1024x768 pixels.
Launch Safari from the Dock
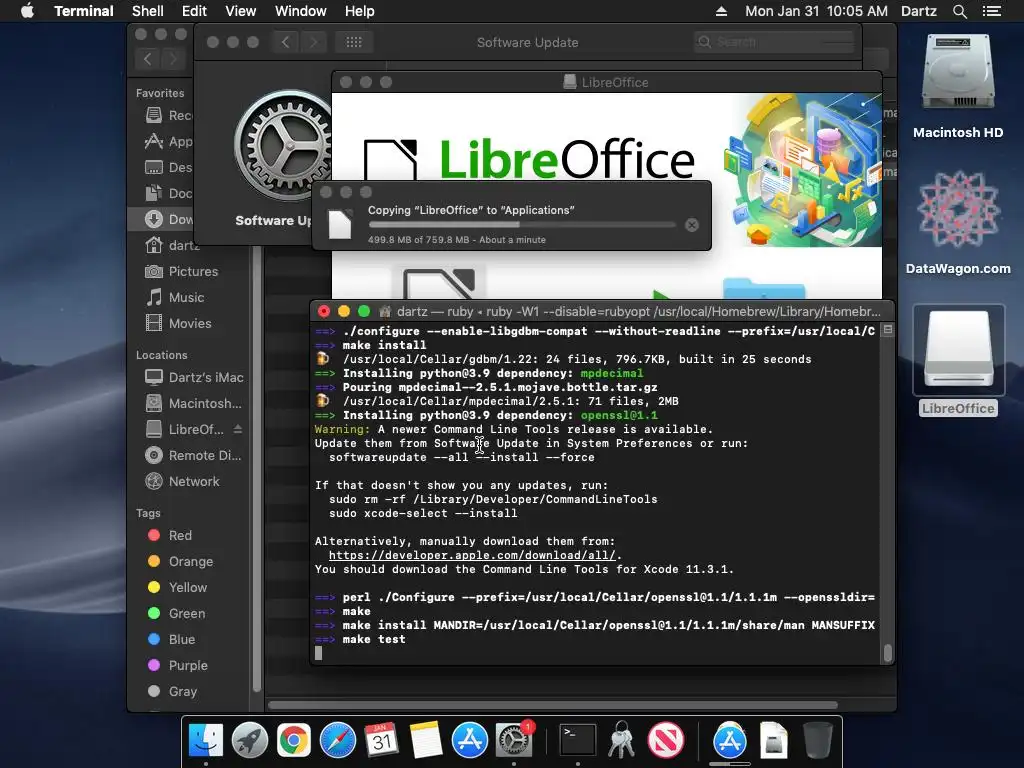[338, 741]
